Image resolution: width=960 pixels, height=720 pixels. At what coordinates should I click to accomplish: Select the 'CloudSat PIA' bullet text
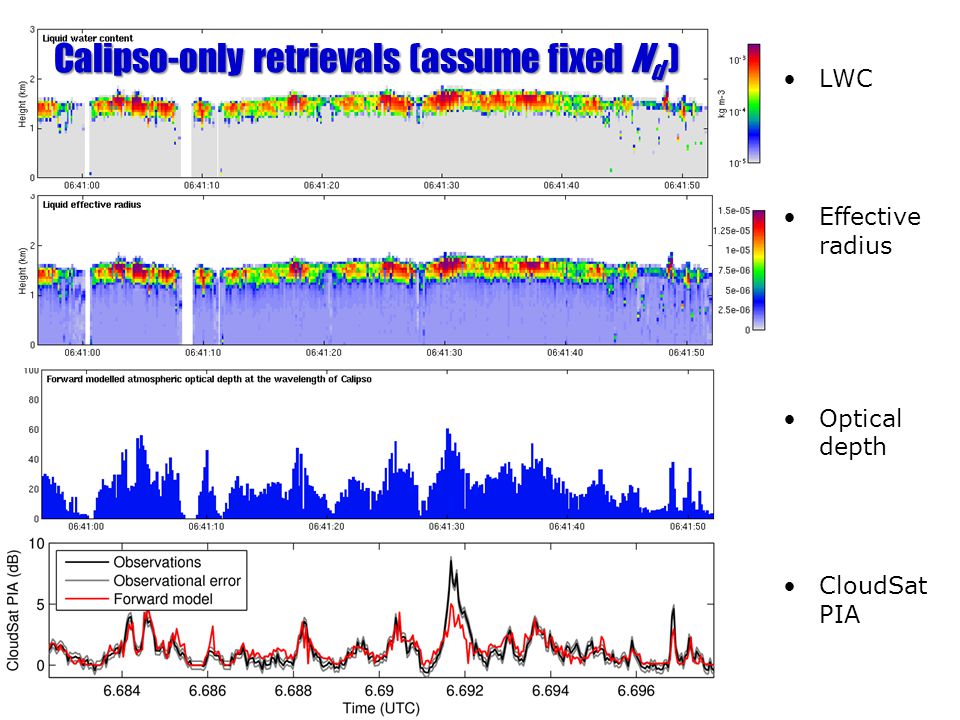873,599
